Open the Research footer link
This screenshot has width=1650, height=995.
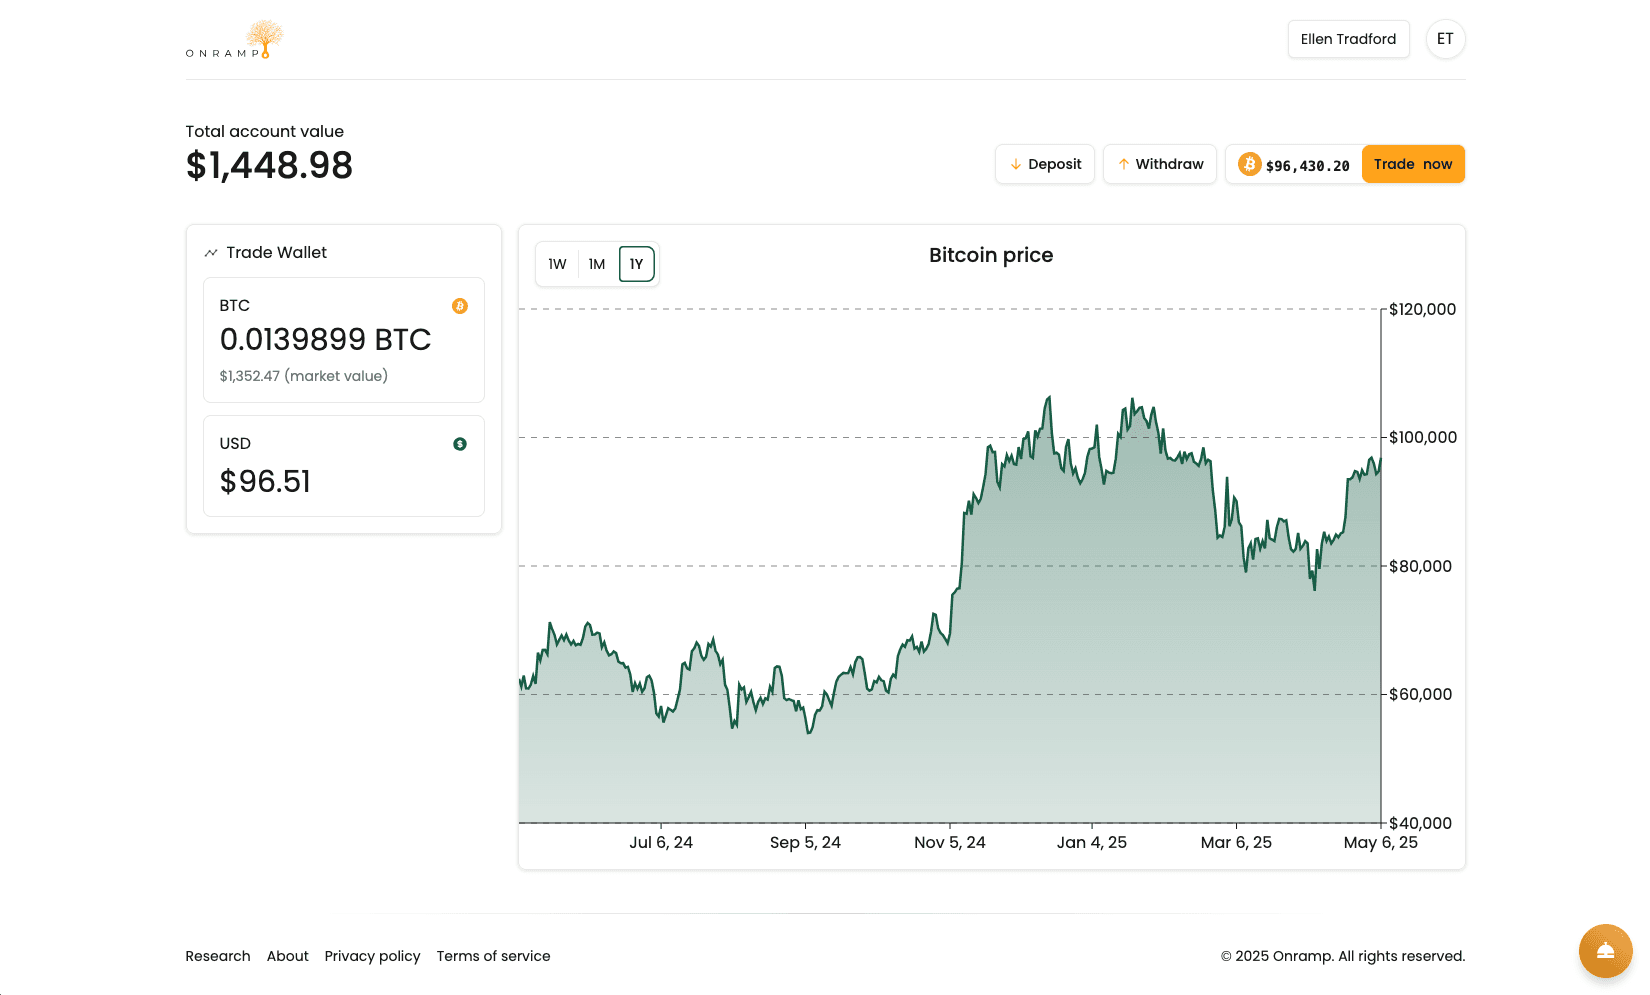[218, 956]
